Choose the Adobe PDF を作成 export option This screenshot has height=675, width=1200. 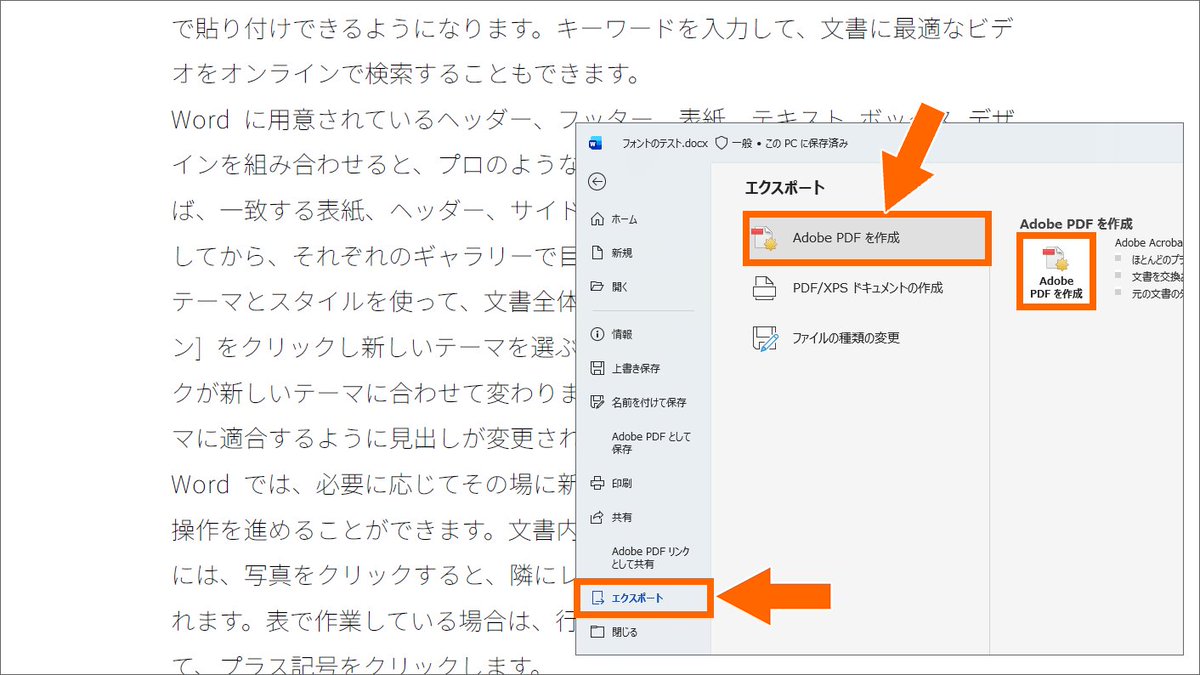866,238
